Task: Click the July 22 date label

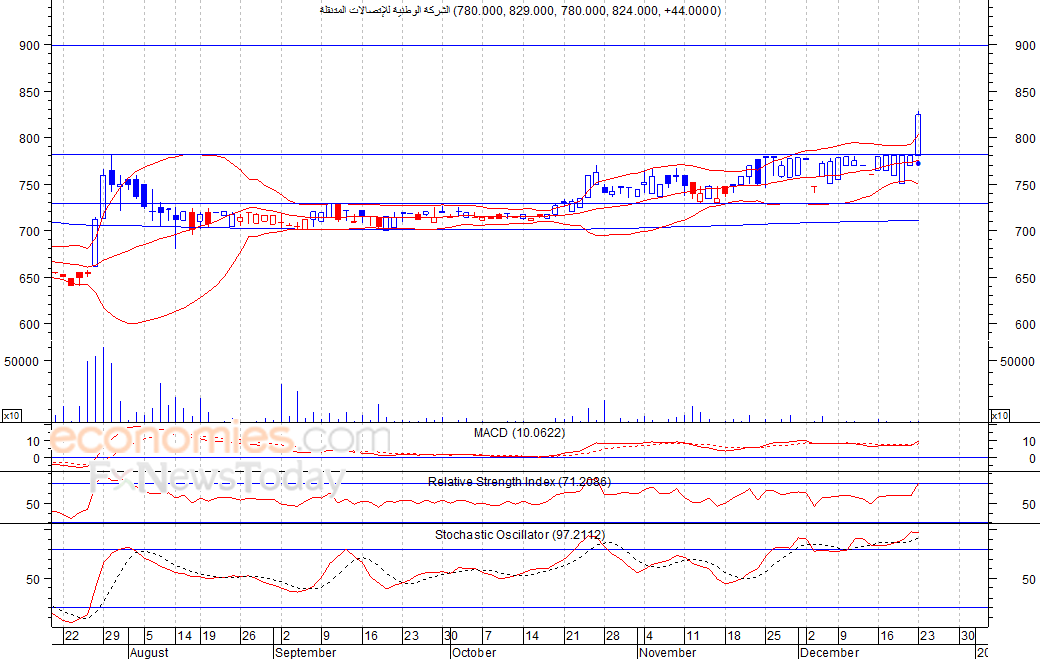Action: coord(72,636)
